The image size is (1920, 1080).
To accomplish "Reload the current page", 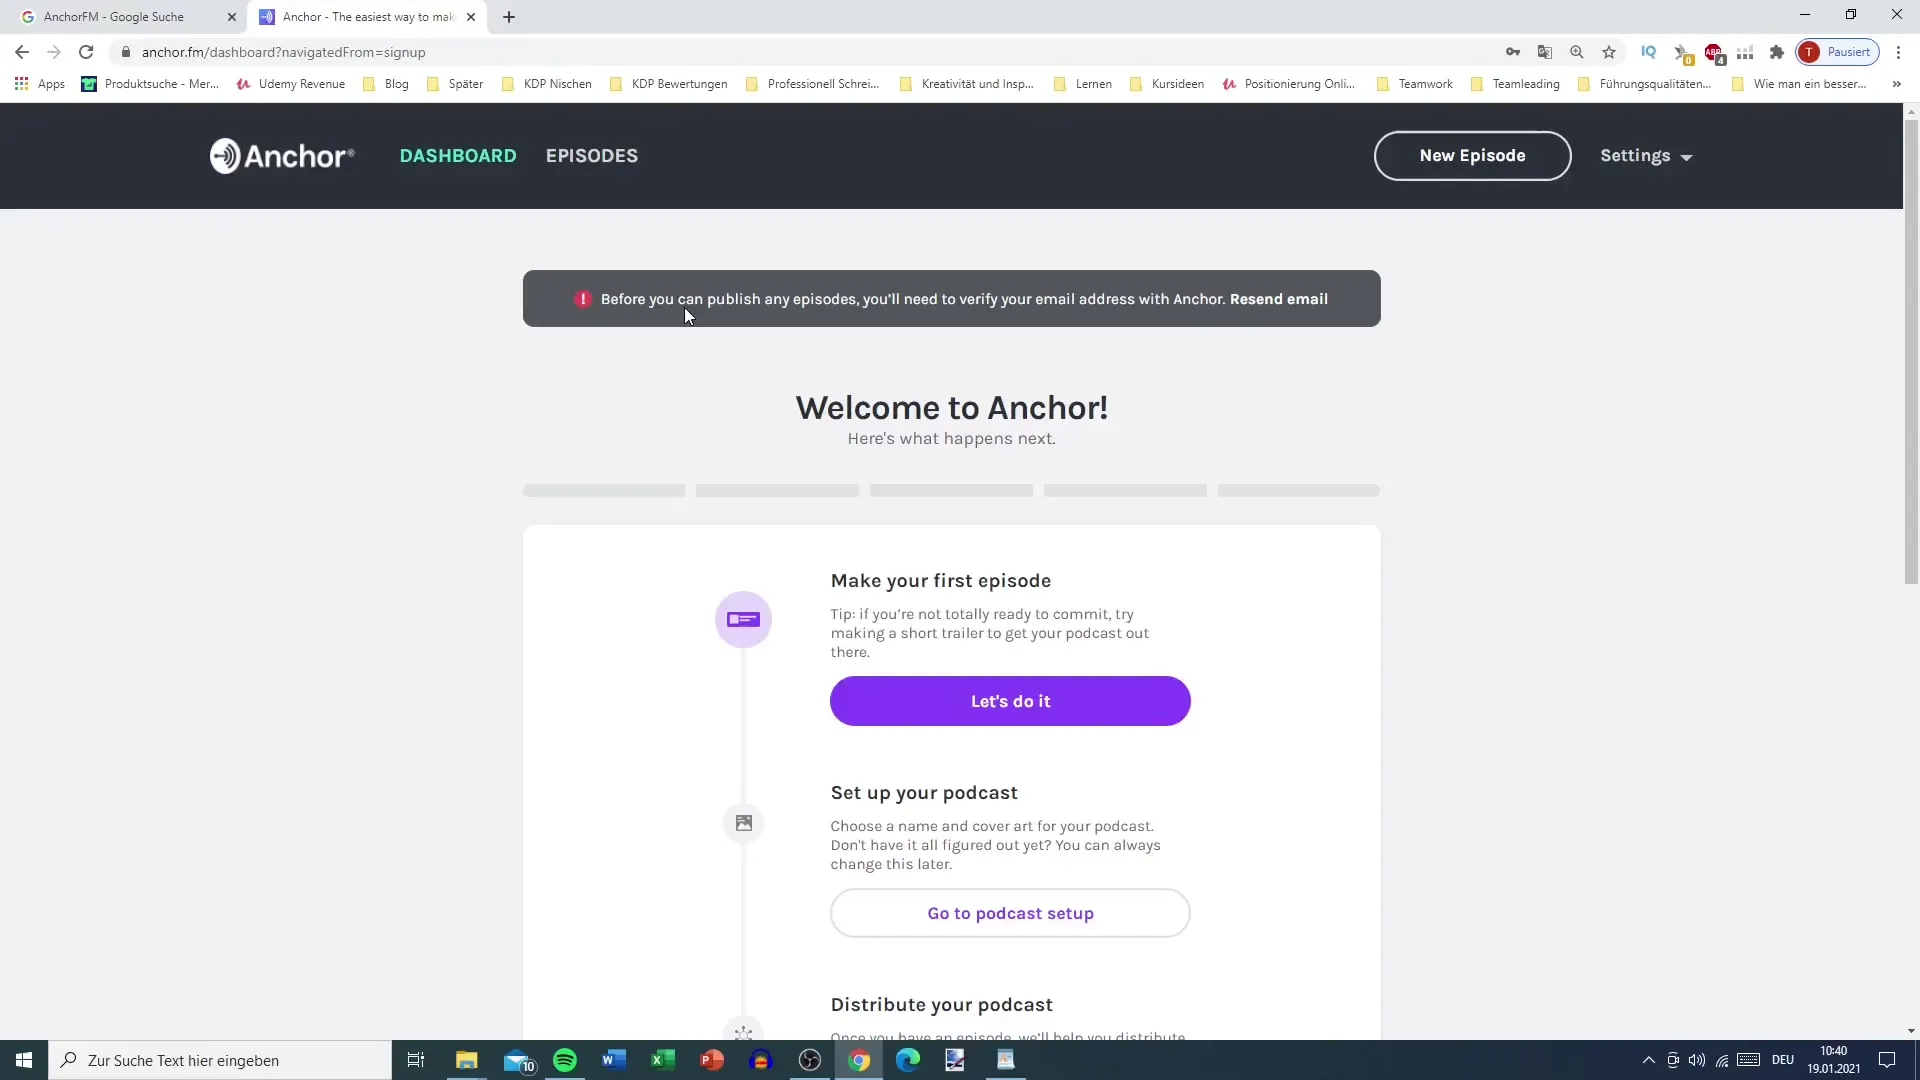I will 86,52.
